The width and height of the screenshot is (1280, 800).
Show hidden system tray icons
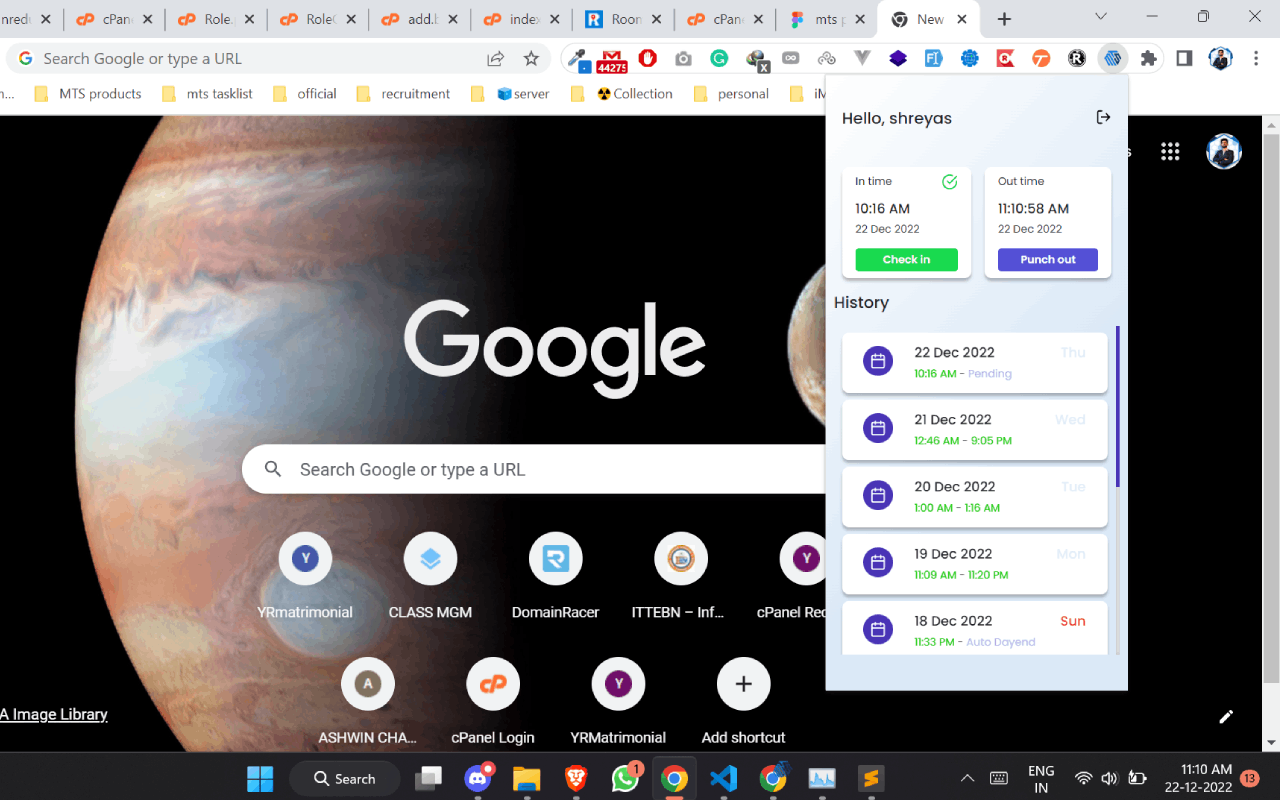click(967, 778)
